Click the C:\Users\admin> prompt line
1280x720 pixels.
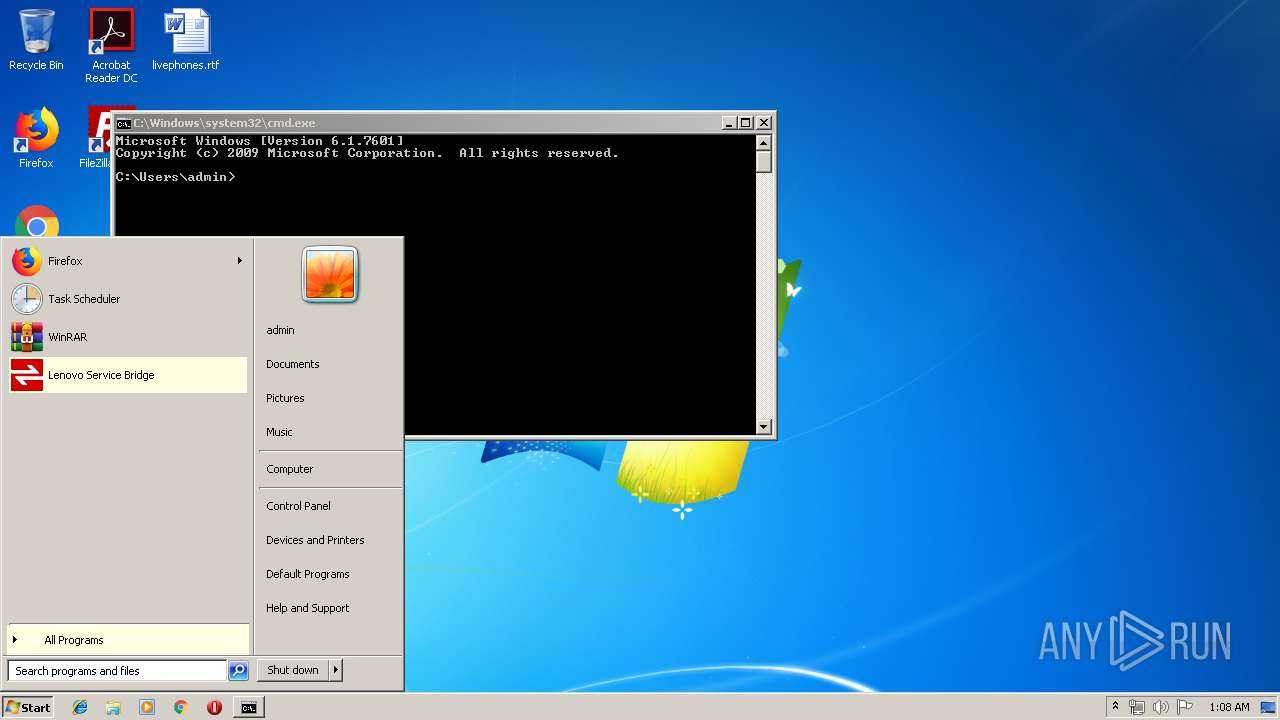point(176,177)
